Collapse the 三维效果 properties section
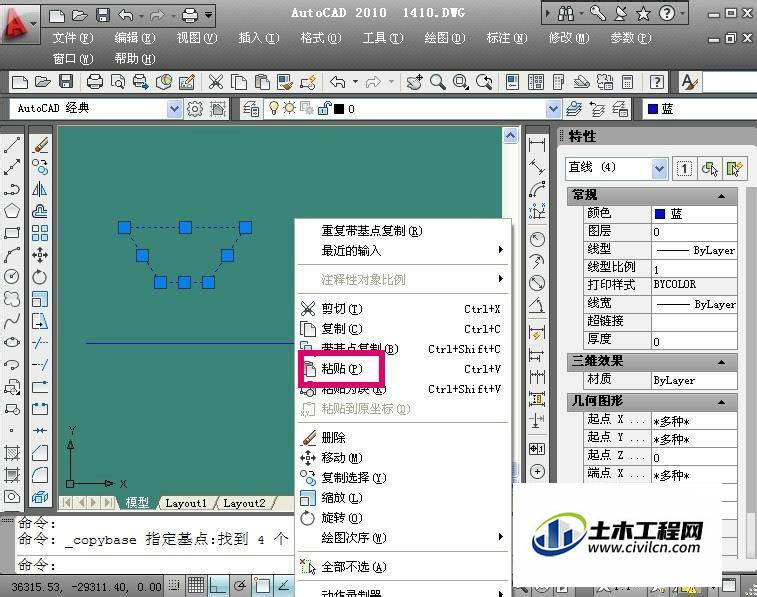The width and height of the screenshot is (757, 597). click(x=721, y=362)
